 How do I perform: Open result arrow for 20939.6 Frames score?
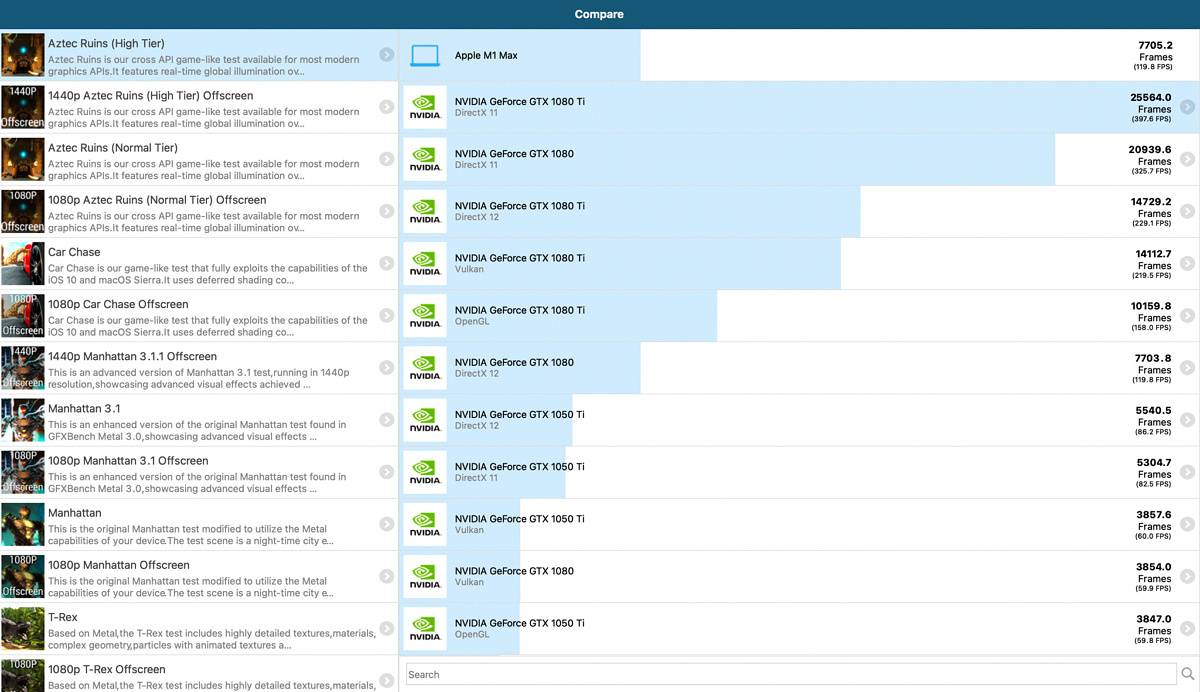pyautogui.click(x=1187, y=159)
